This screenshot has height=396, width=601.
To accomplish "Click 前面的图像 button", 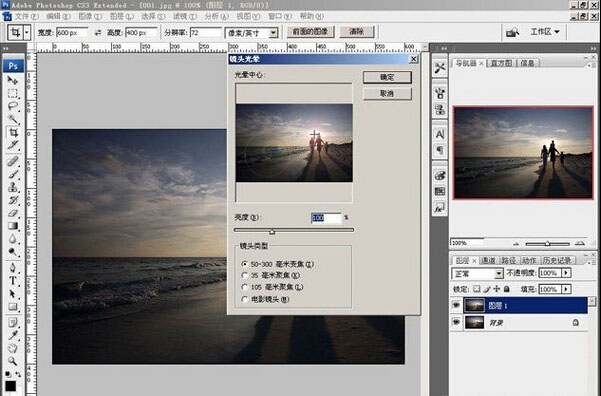I will (310, 32).
